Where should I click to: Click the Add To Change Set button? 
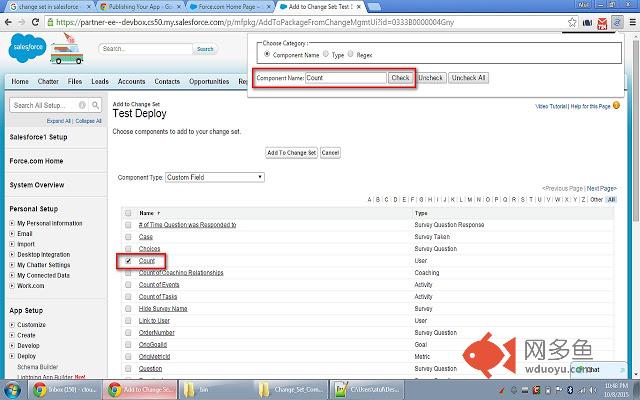coord(291,153)
